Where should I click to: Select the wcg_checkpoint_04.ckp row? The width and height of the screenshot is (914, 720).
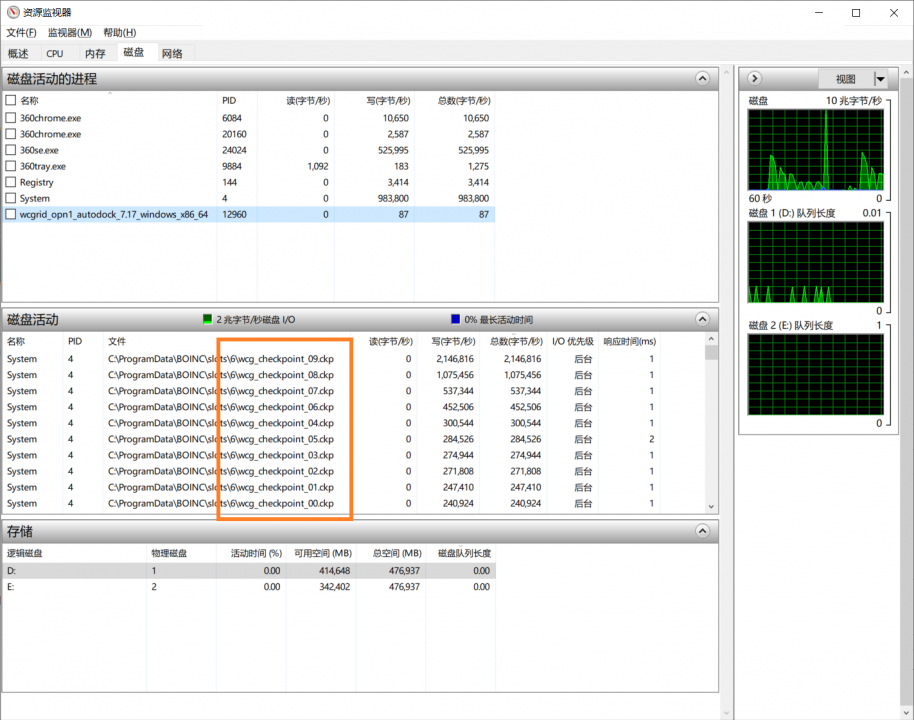[x=332, y=423]
